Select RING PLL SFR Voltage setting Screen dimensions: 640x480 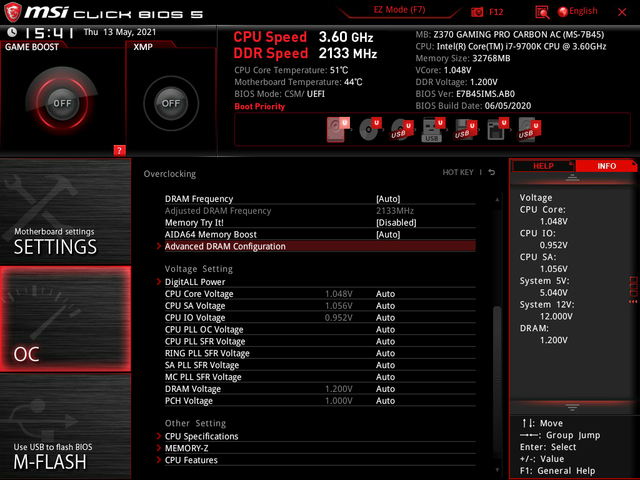[320, 353]
